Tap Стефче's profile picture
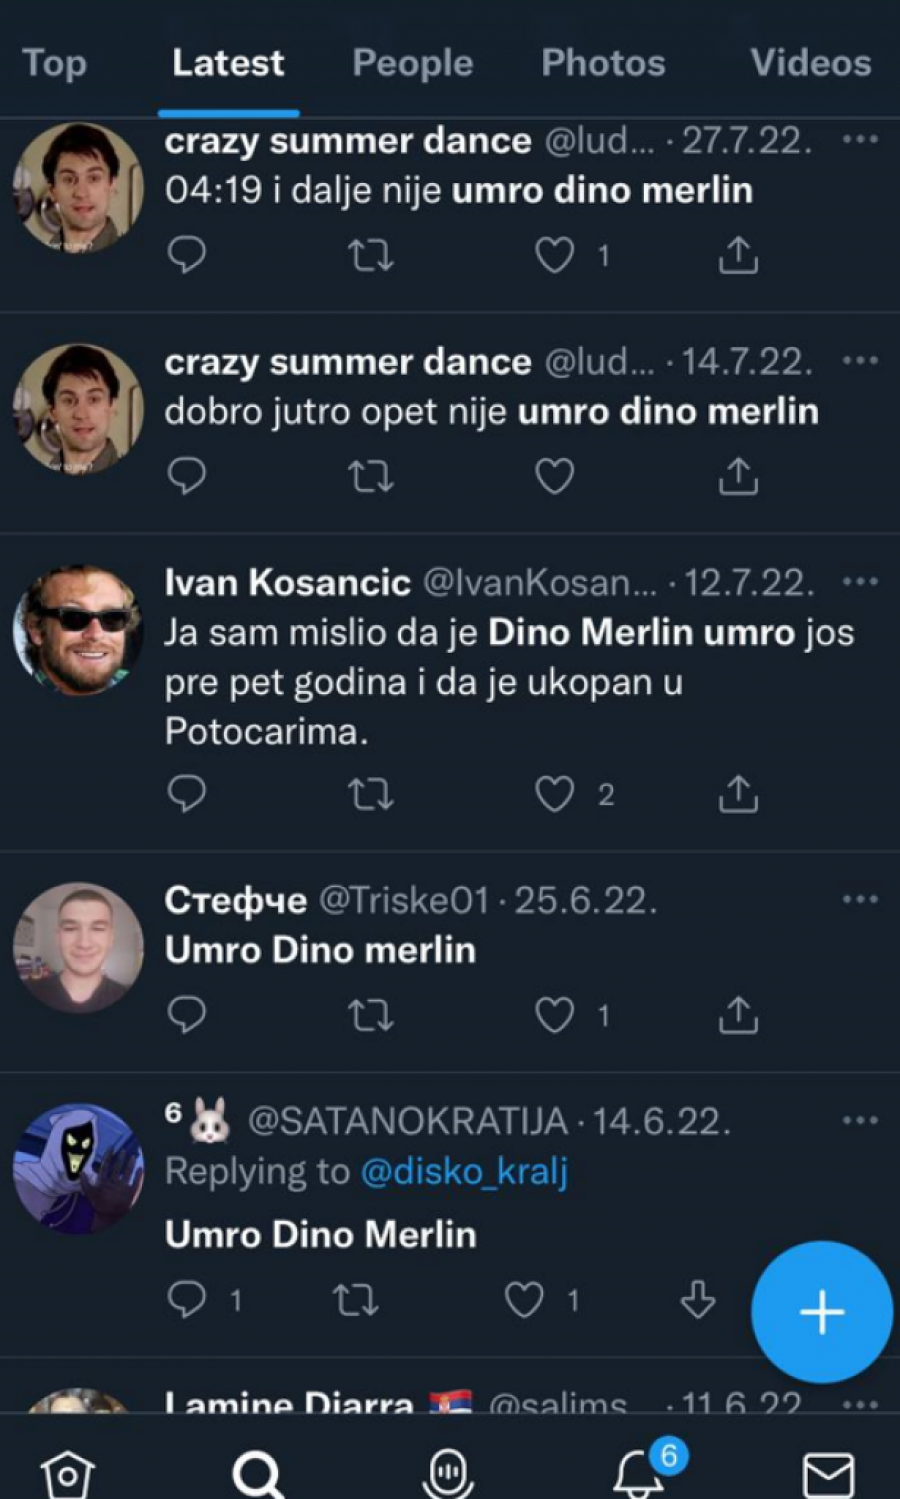Image resolution: width=900 pixels, height=1499 pixels. [x=78, y=947]
